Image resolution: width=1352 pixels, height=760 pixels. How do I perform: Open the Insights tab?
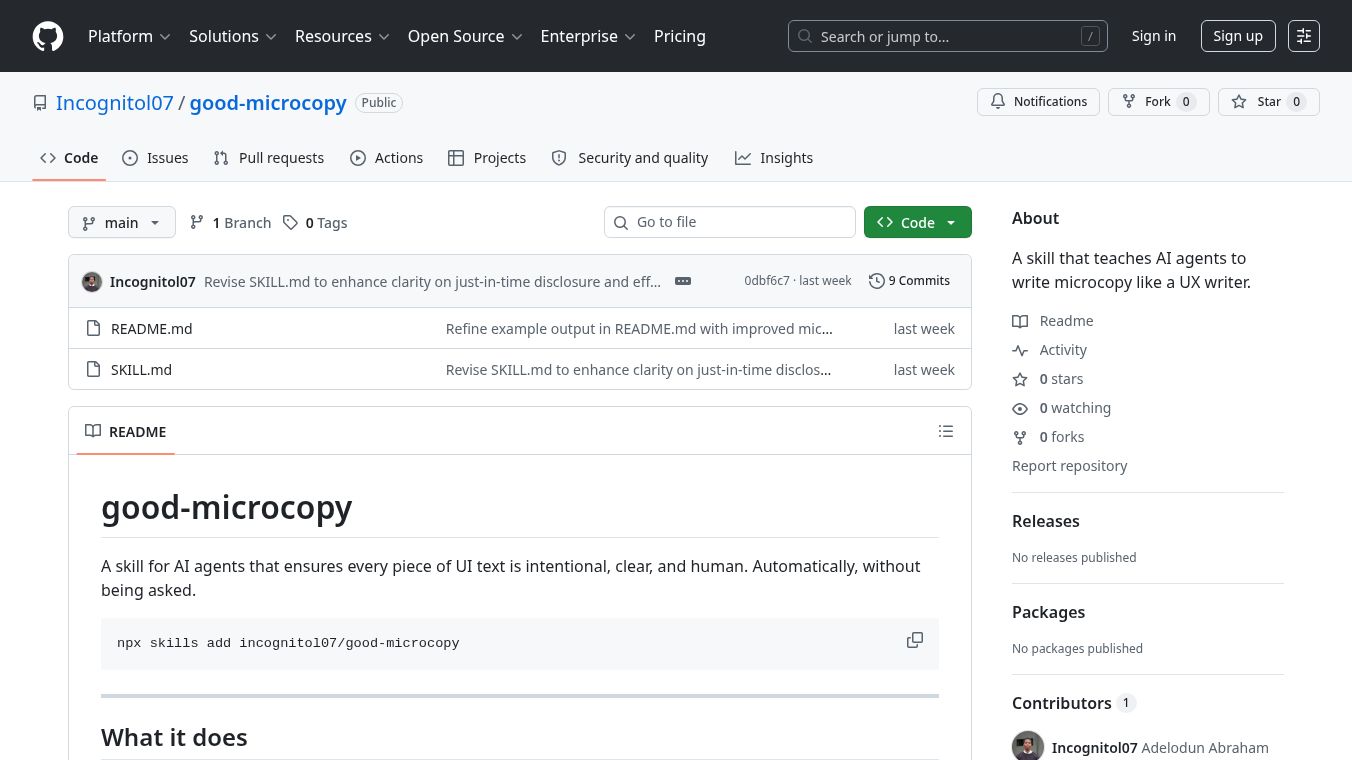(774, 158)
